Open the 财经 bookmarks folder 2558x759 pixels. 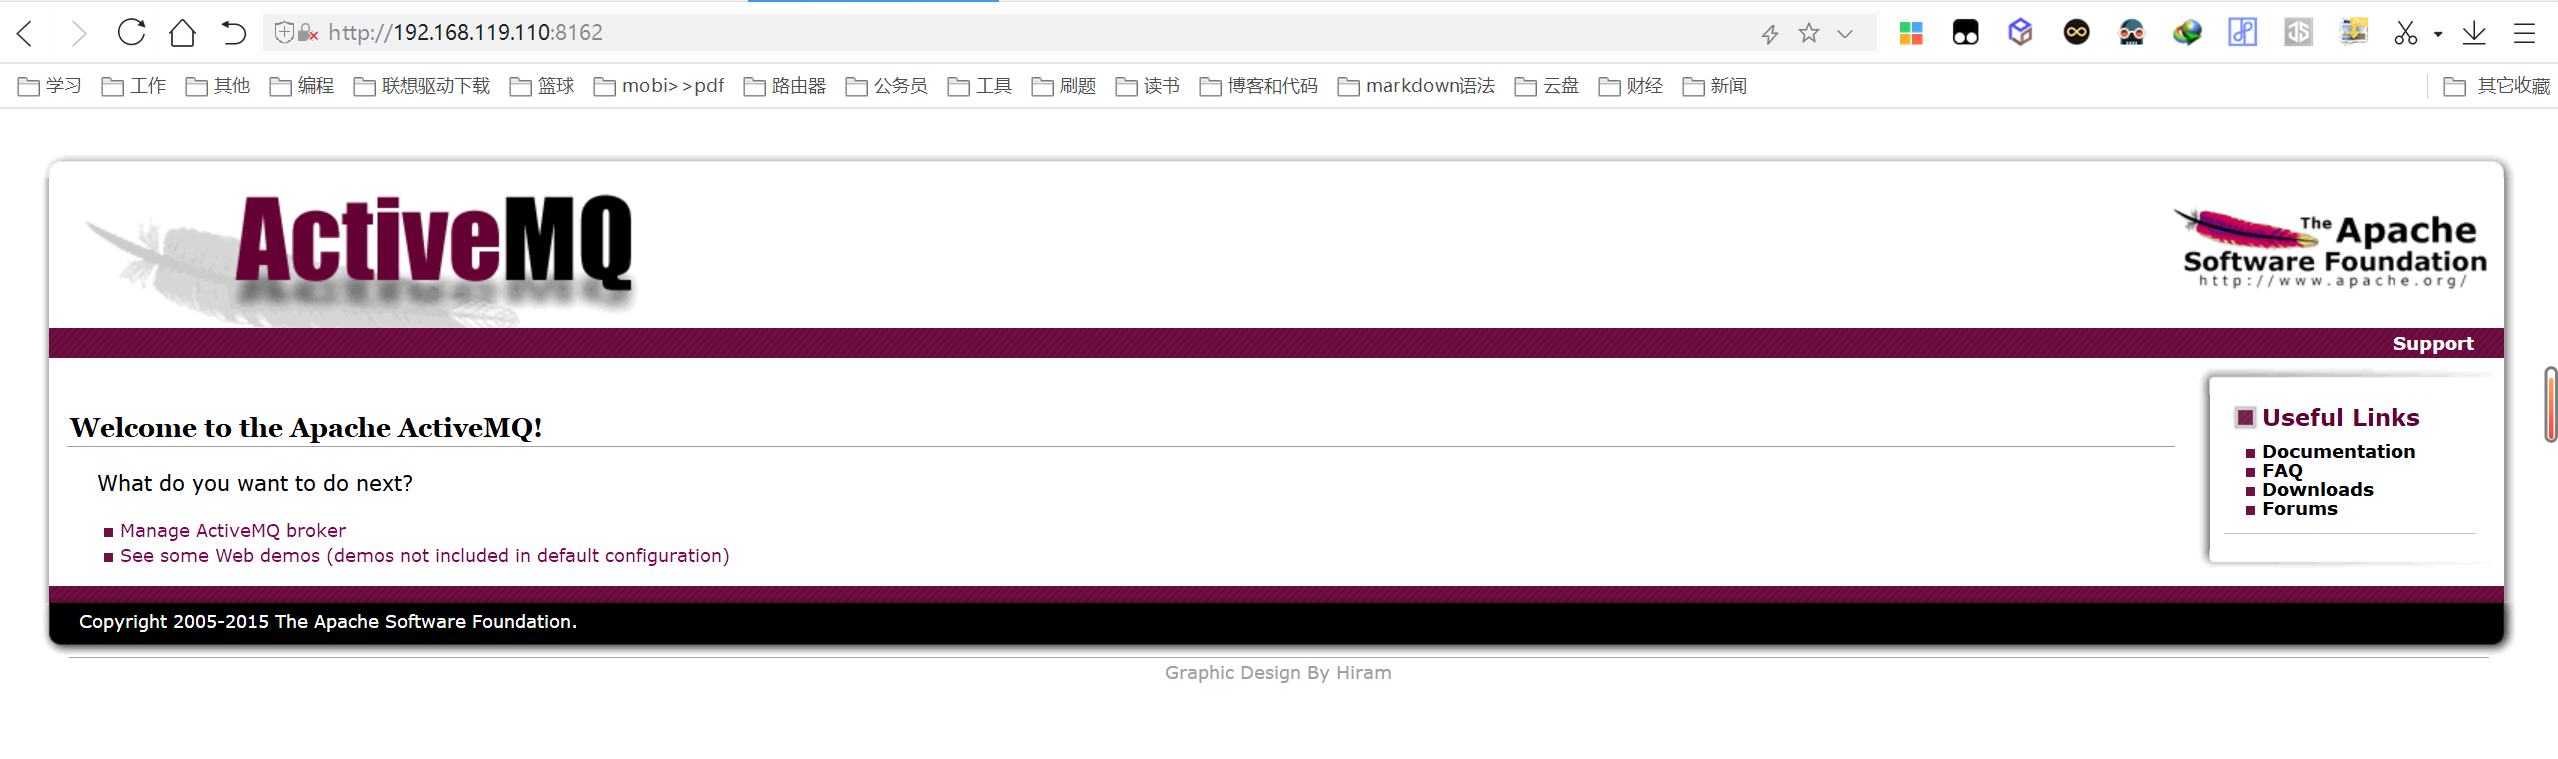point(1631,86)
